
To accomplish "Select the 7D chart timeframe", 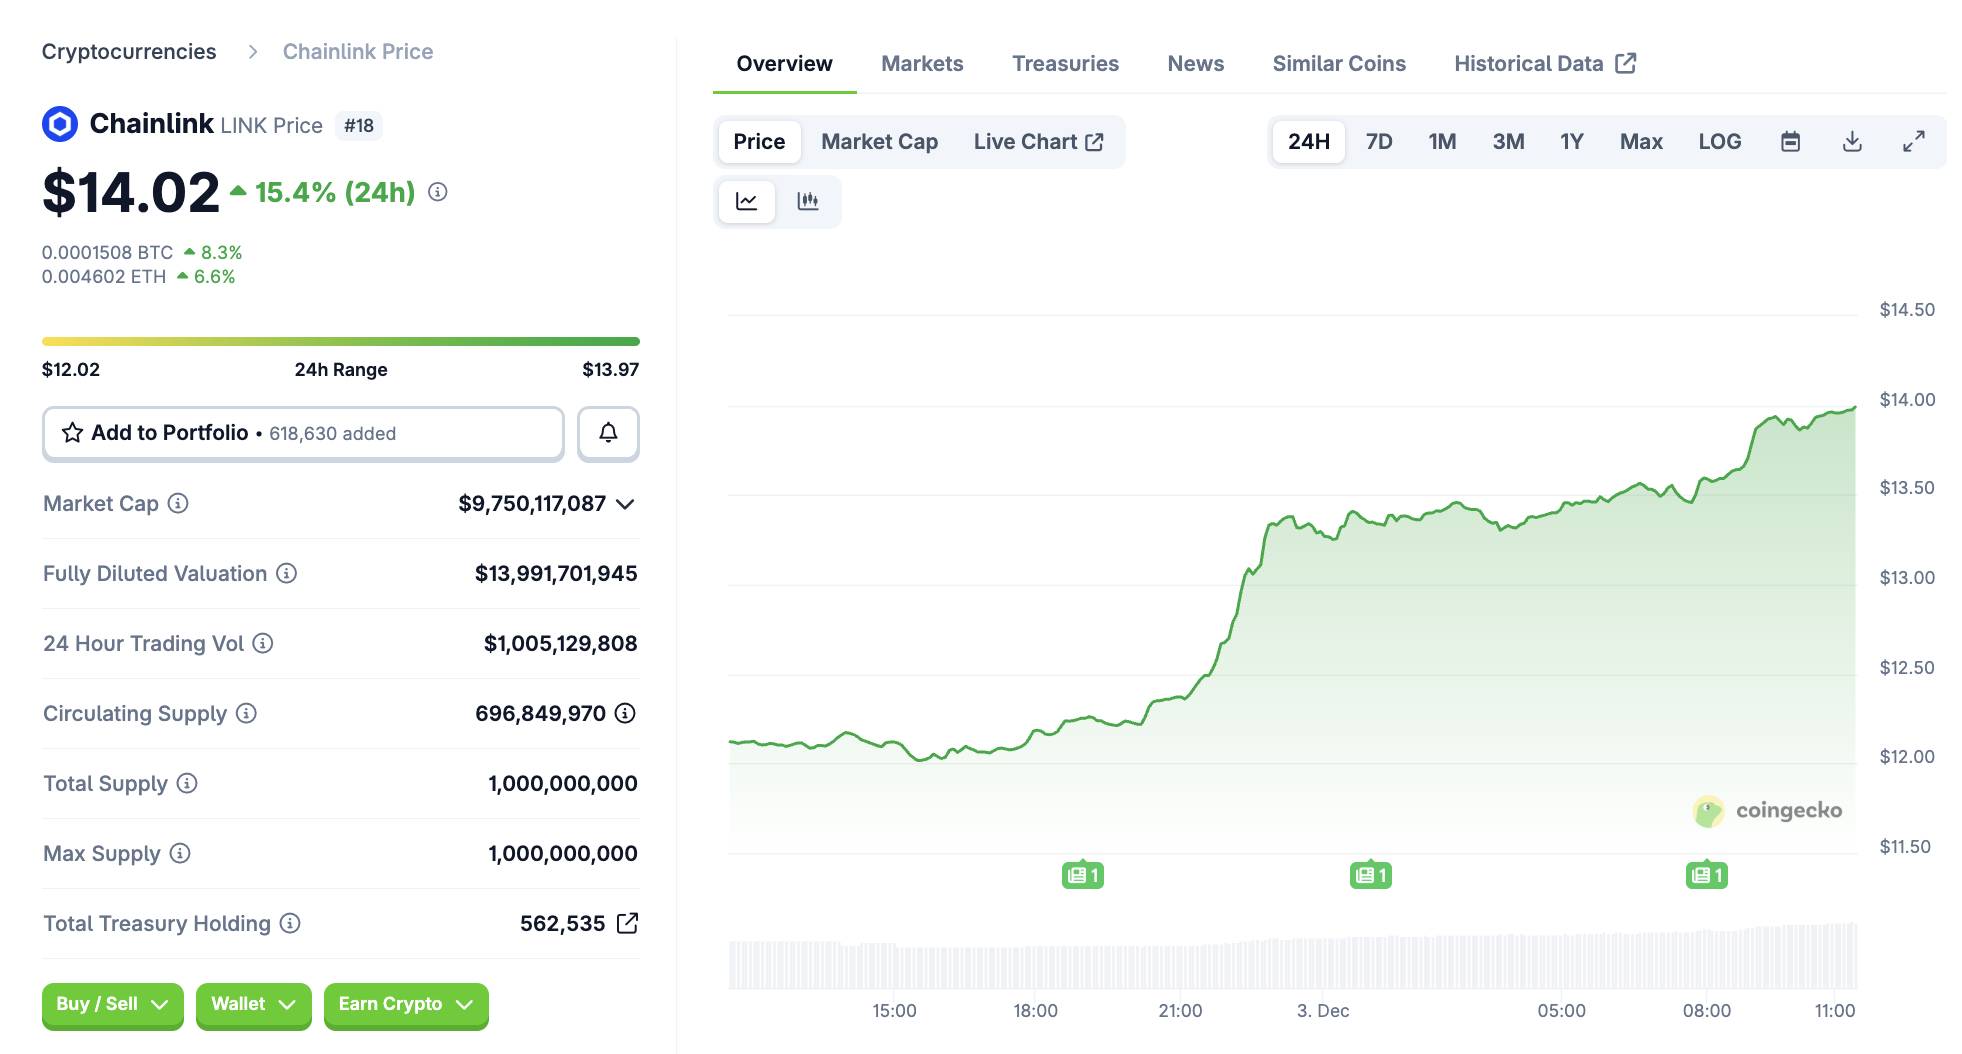I will (1378, 141).
